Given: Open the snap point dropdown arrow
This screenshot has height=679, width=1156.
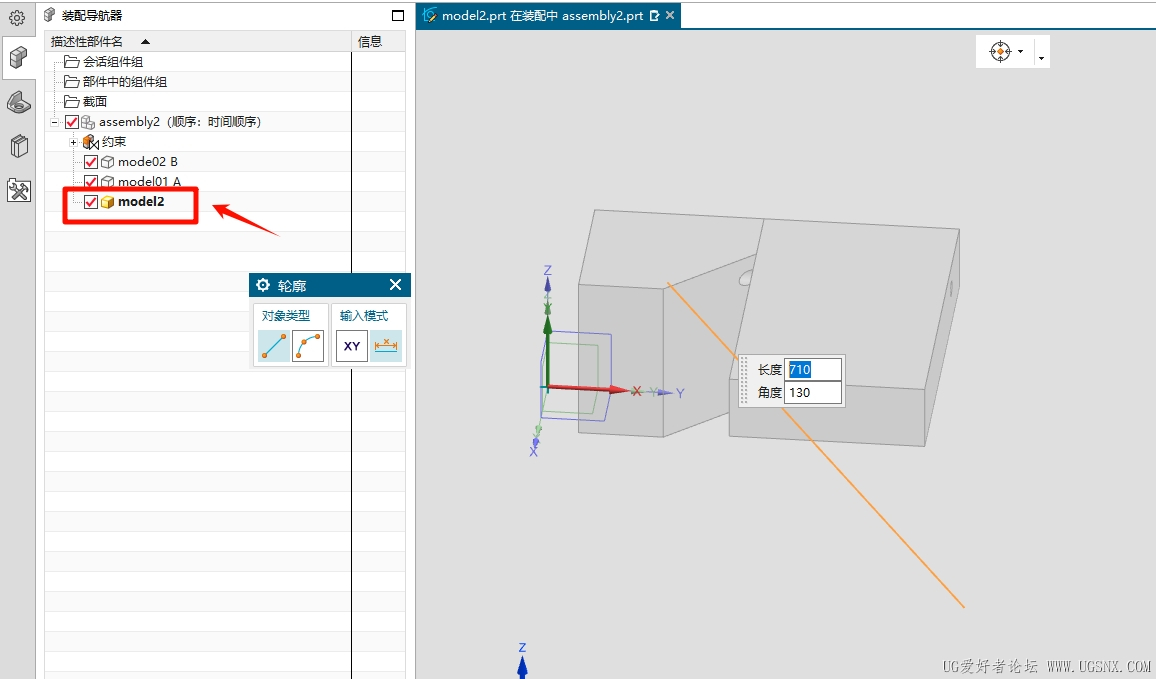Looking at the screenshot, I should [1041, 58].
